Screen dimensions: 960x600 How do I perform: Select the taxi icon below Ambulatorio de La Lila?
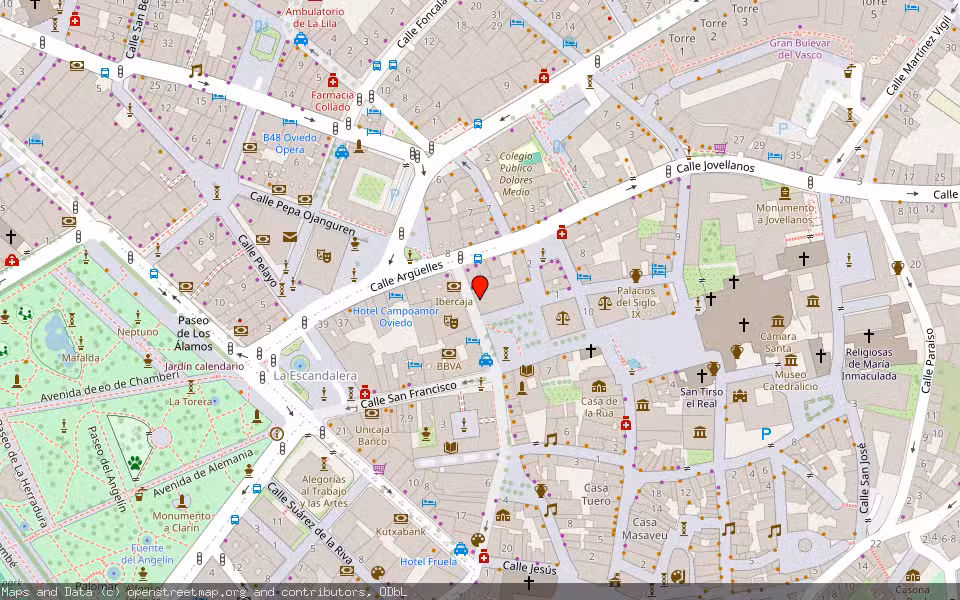301,40
